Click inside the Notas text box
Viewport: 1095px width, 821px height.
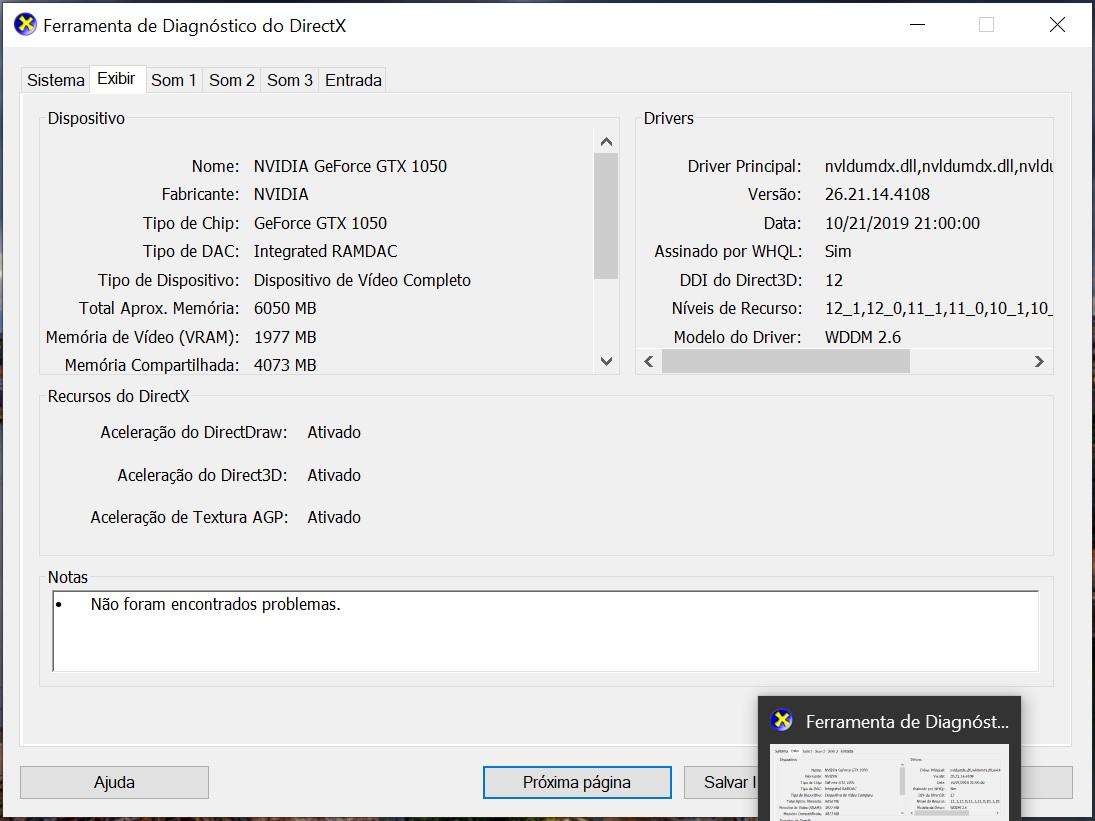tap(545, 631)
